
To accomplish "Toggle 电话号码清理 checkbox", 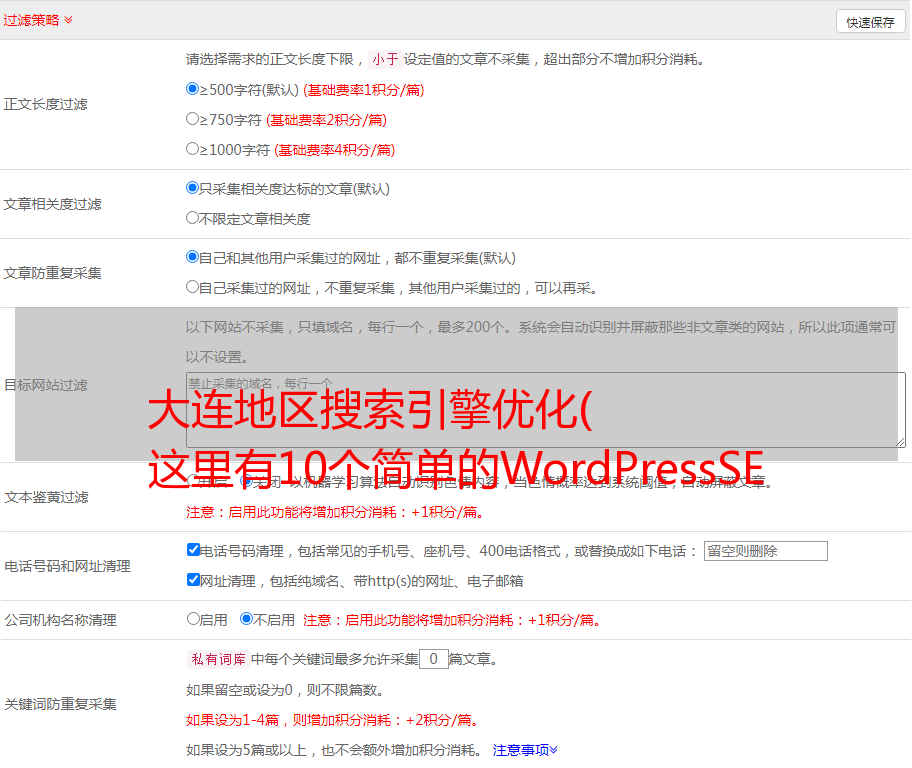I will tap(193, 550).
